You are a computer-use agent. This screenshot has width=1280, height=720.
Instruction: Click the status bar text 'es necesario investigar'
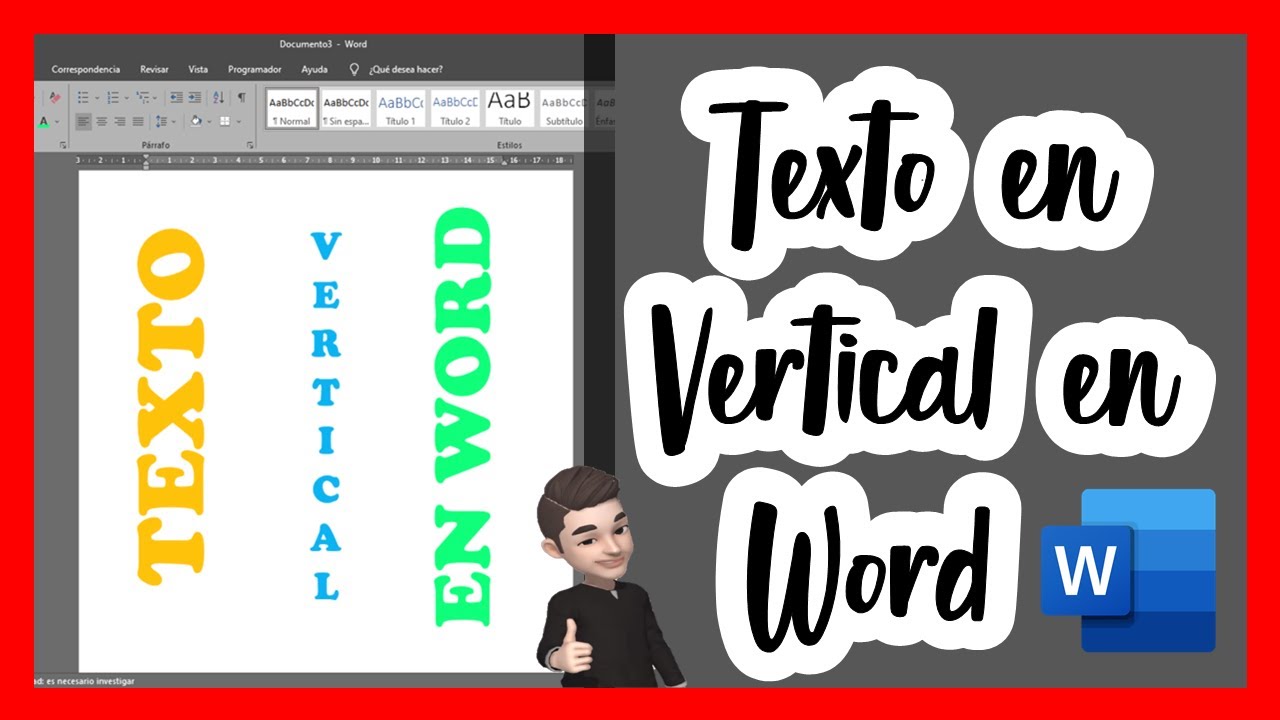tap(88, 681)
